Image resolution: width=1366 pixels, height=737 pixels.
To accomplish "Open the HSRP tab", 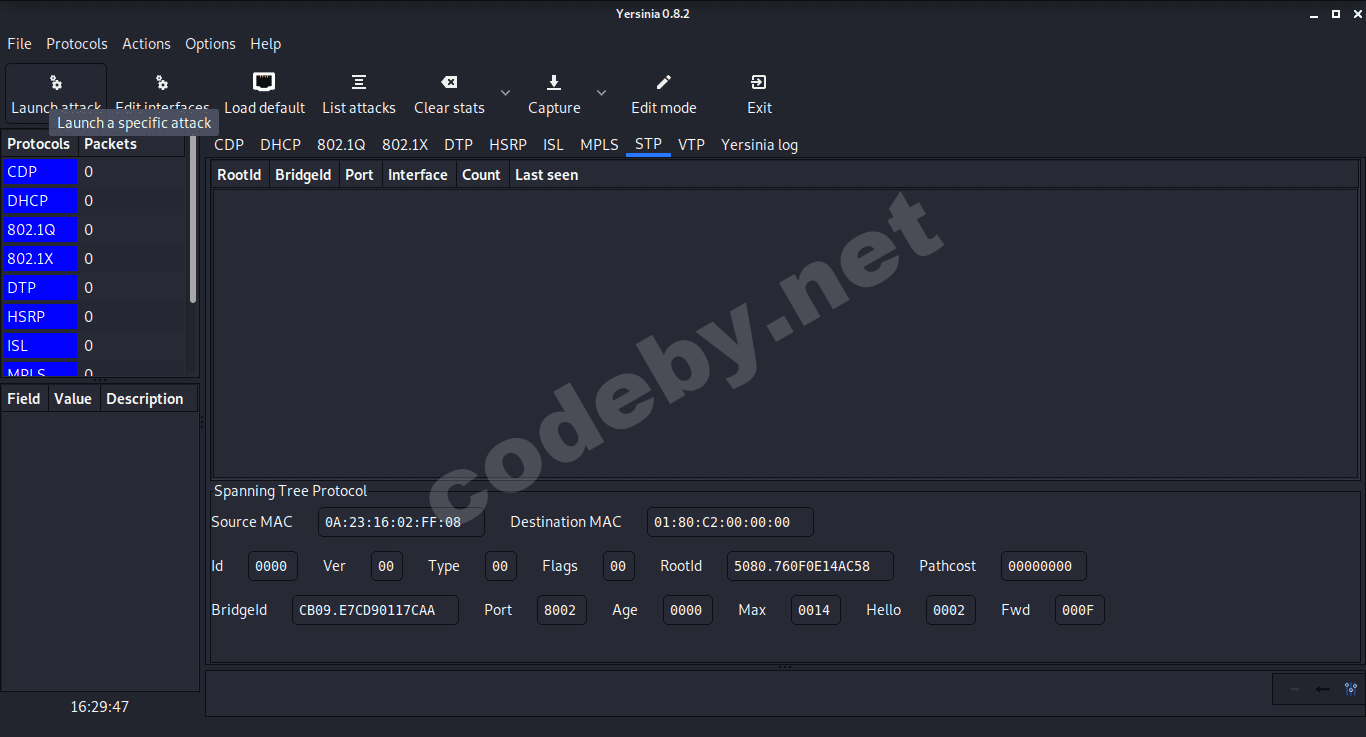I will point(508,145).
